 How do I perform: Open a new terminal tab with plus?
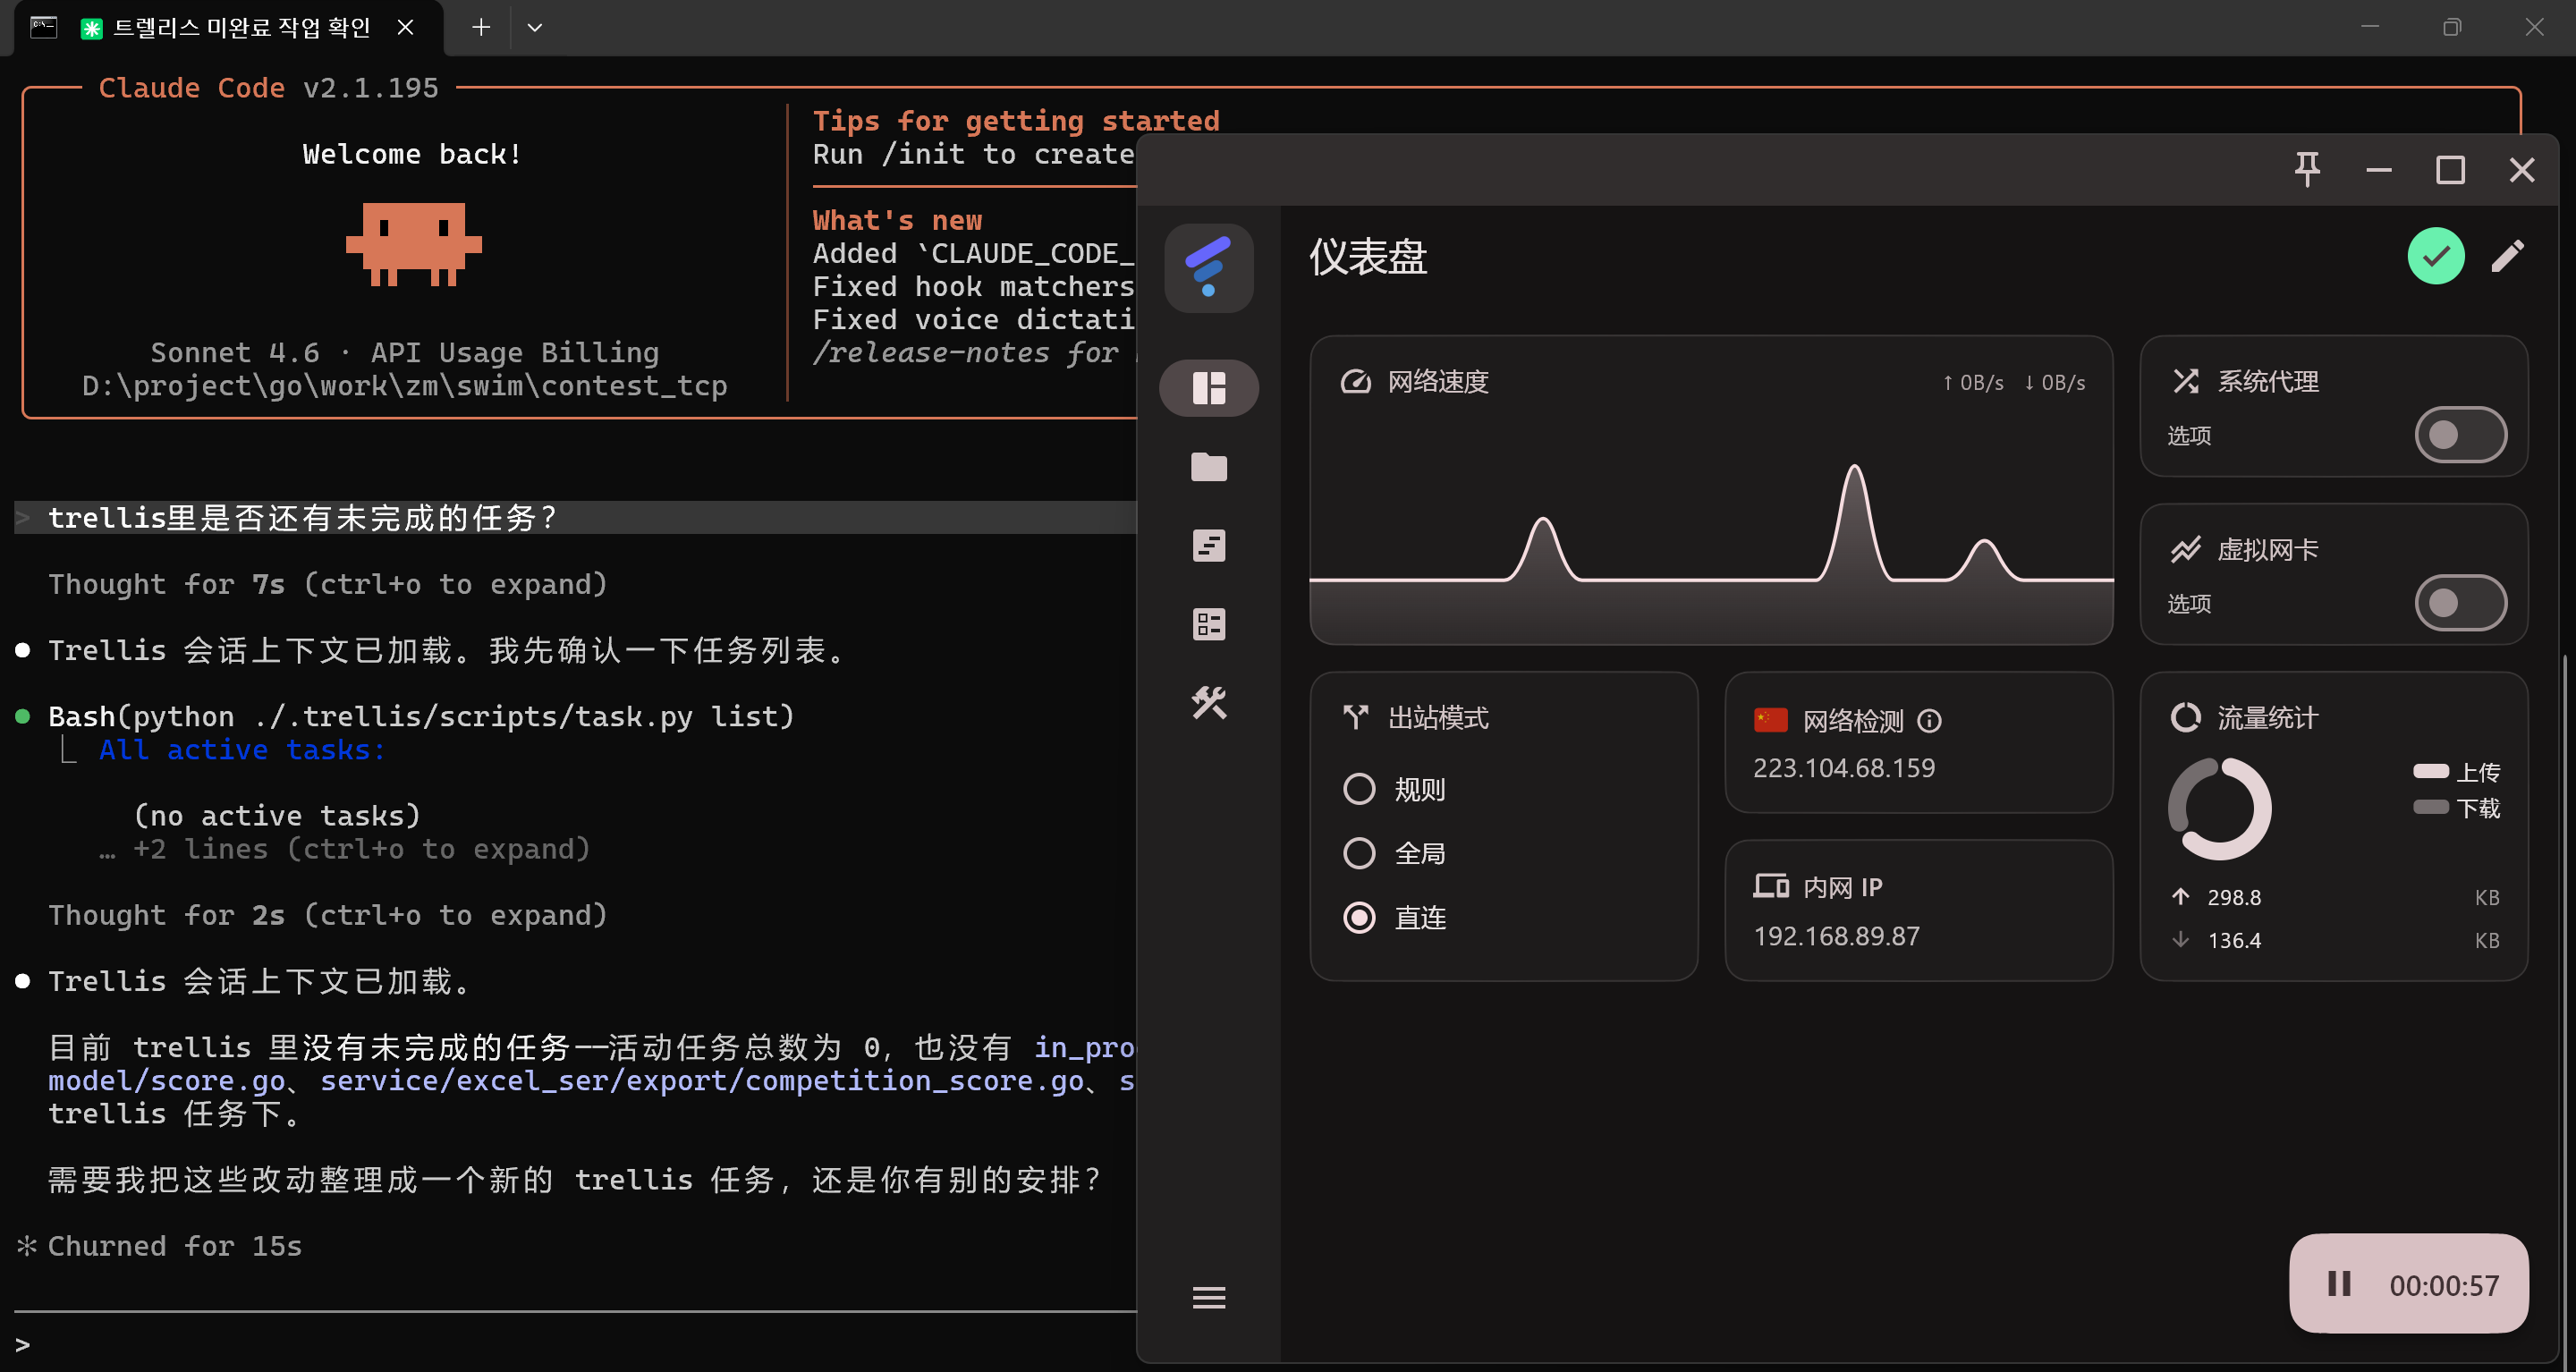481,27
